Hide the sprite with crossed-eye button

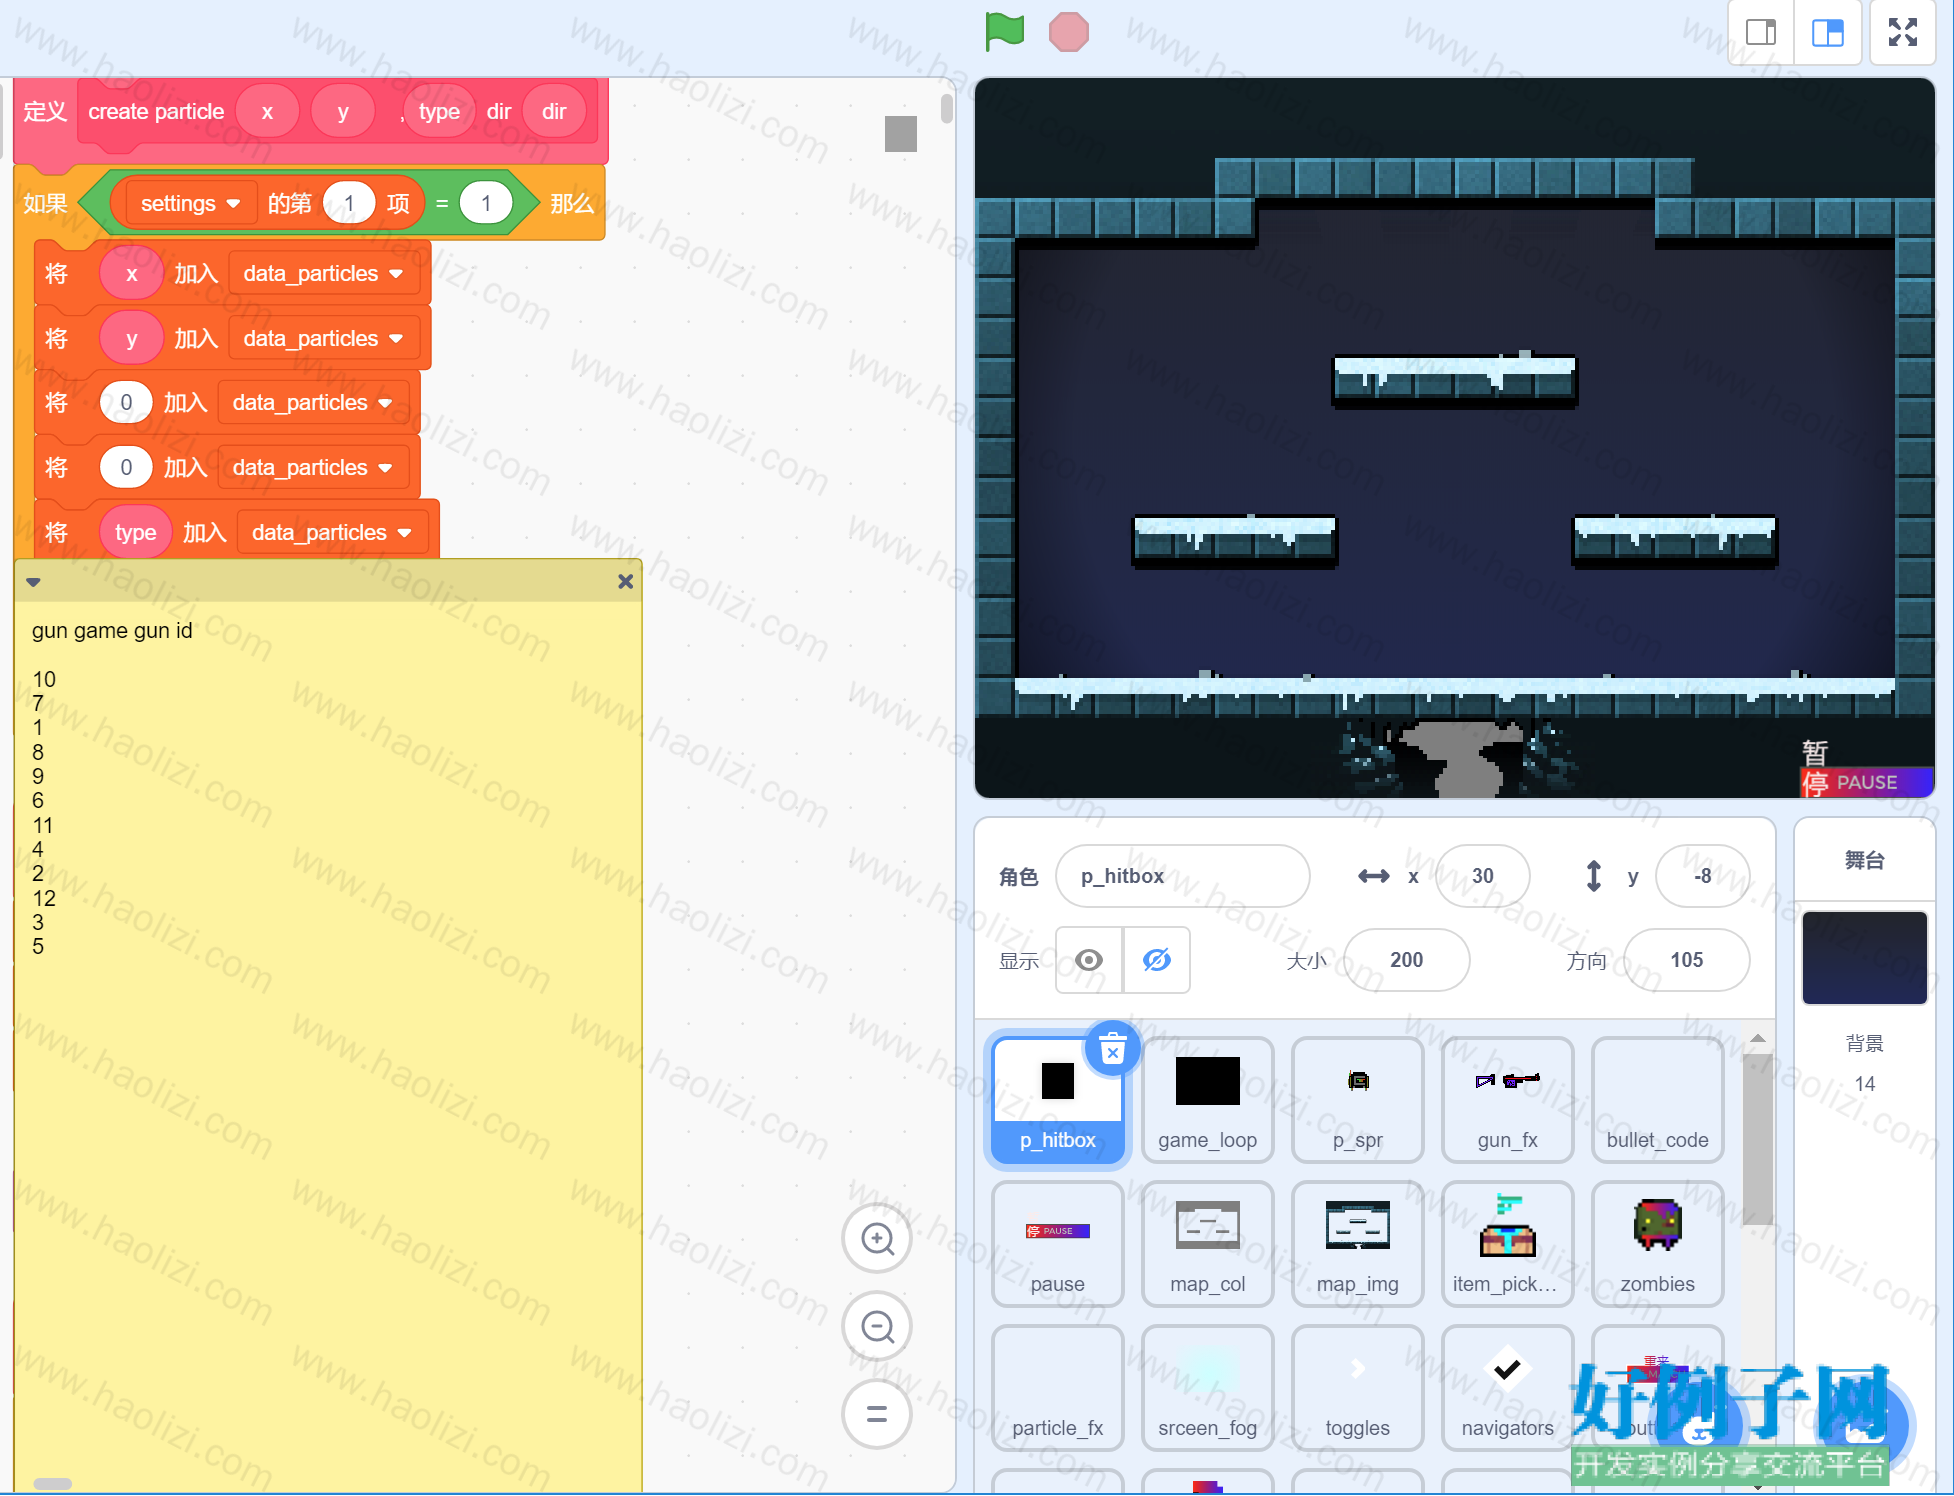pyautogui.click(x=1157, y=960)
